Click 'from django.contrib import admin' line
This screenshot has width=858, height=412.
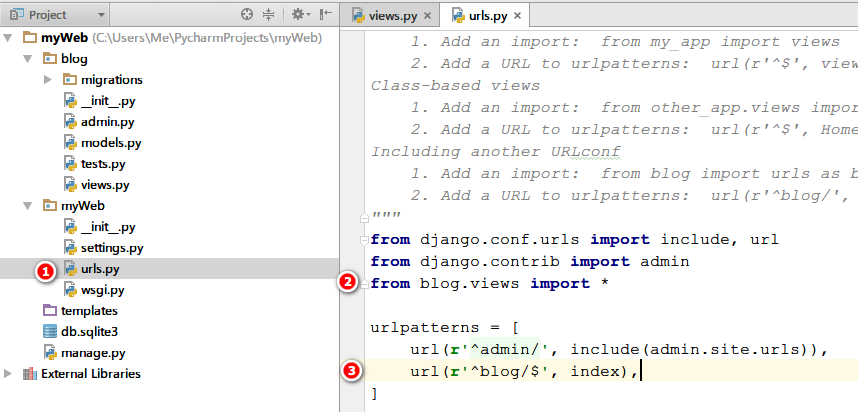coord(530,262)
